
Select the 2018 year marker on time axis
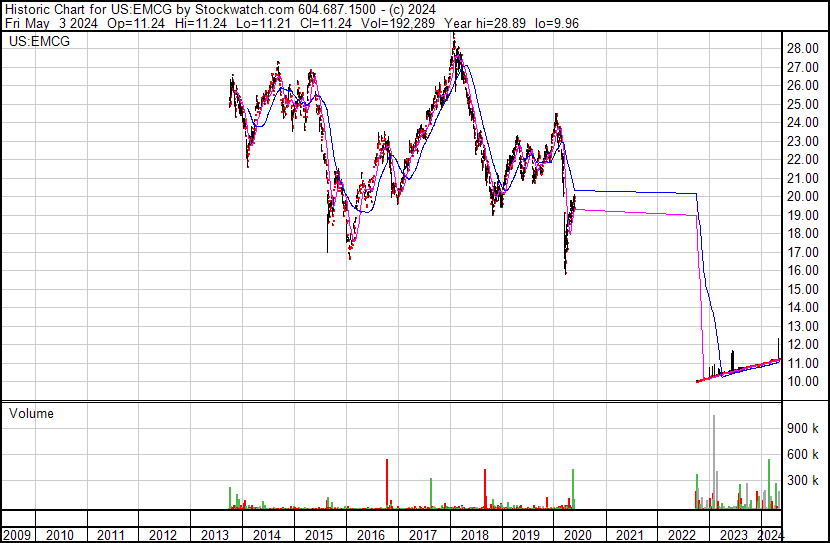(x=475, y=535)
